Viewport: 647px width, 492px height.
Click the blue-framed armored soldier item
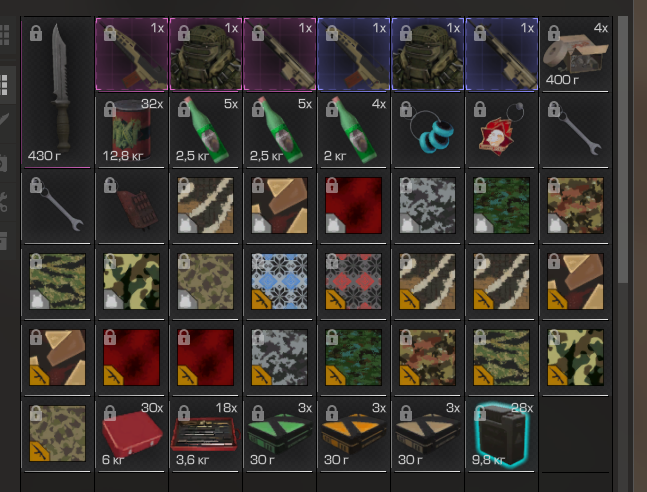pos(427,54)
